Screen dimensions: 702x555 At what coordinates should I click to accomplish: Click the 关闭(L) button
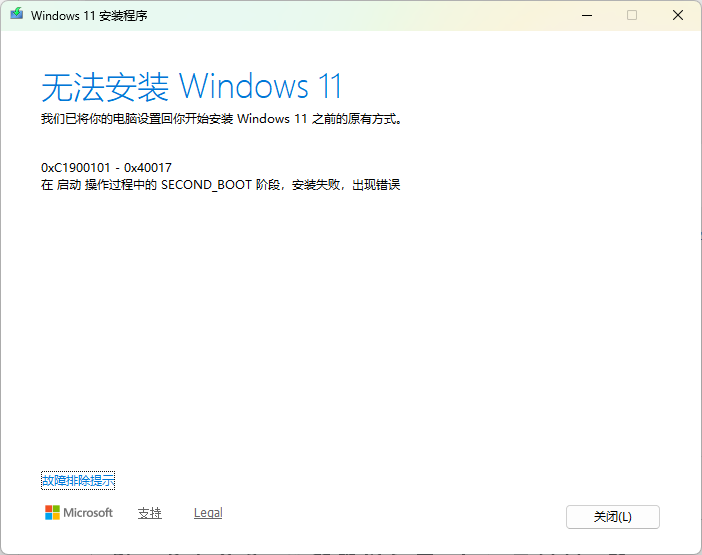click(x=612, y=517)
